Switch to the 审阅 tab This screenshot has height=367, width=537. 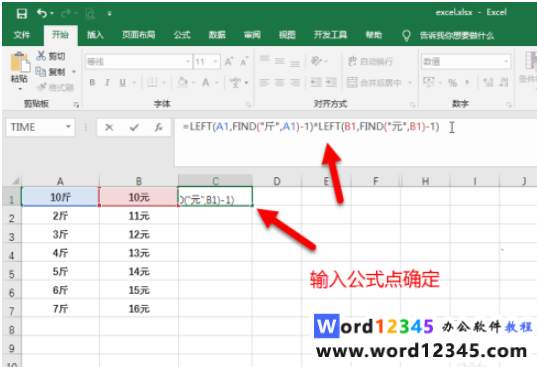coord(252,35)
